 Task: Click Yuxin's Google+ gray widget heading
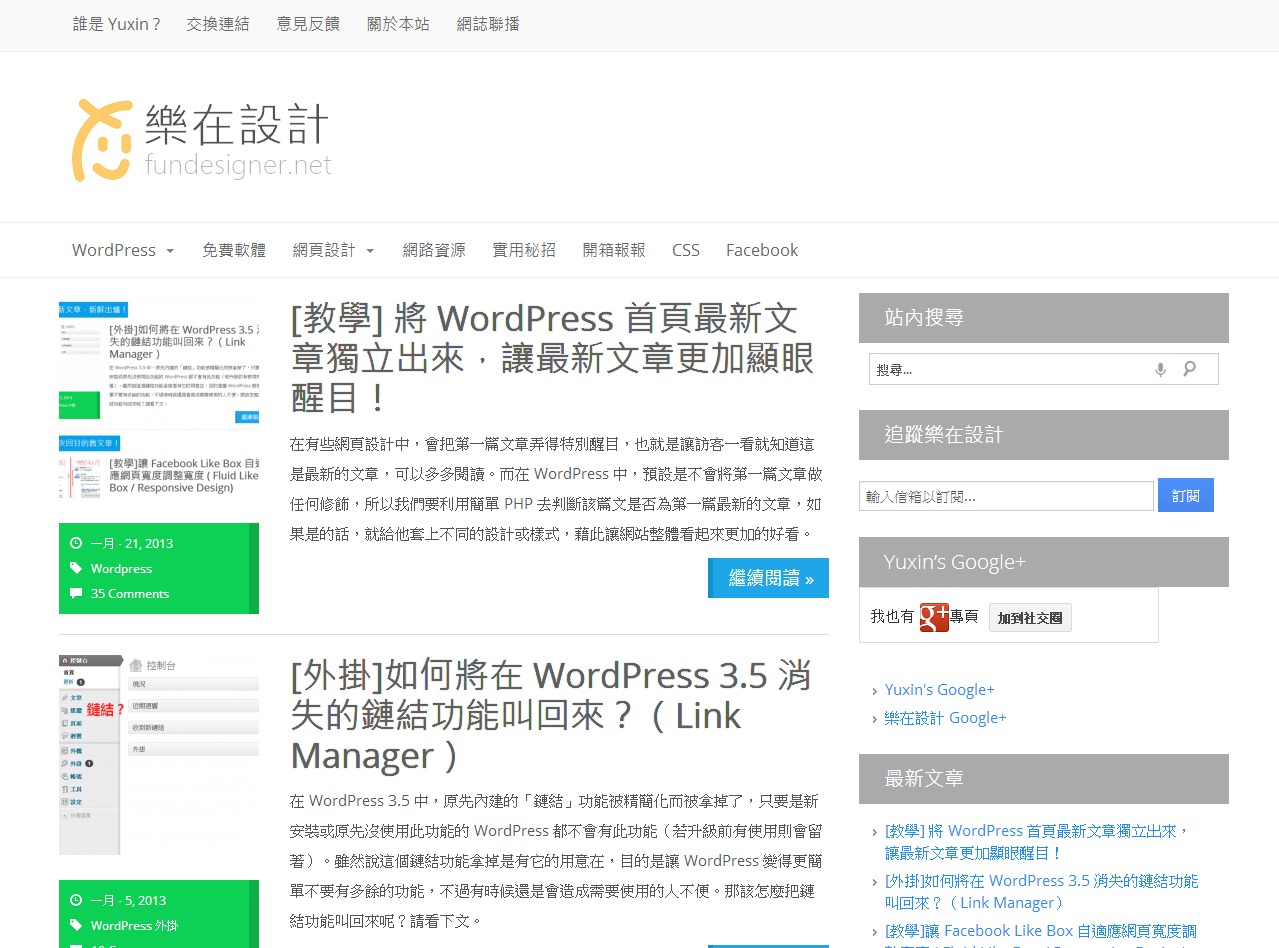[x=1044, y=562]
